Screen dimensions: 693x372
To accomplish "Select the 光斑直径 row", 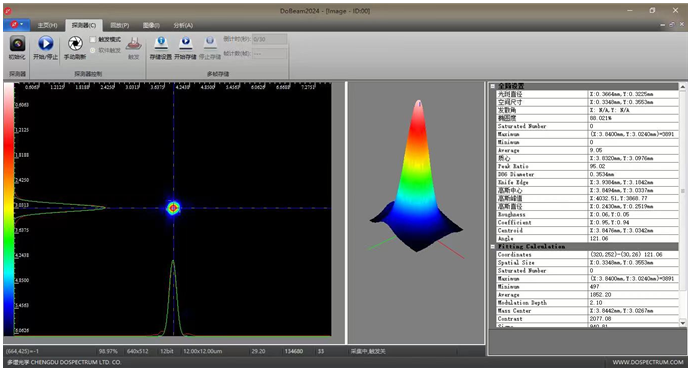I will coord(587,94).
